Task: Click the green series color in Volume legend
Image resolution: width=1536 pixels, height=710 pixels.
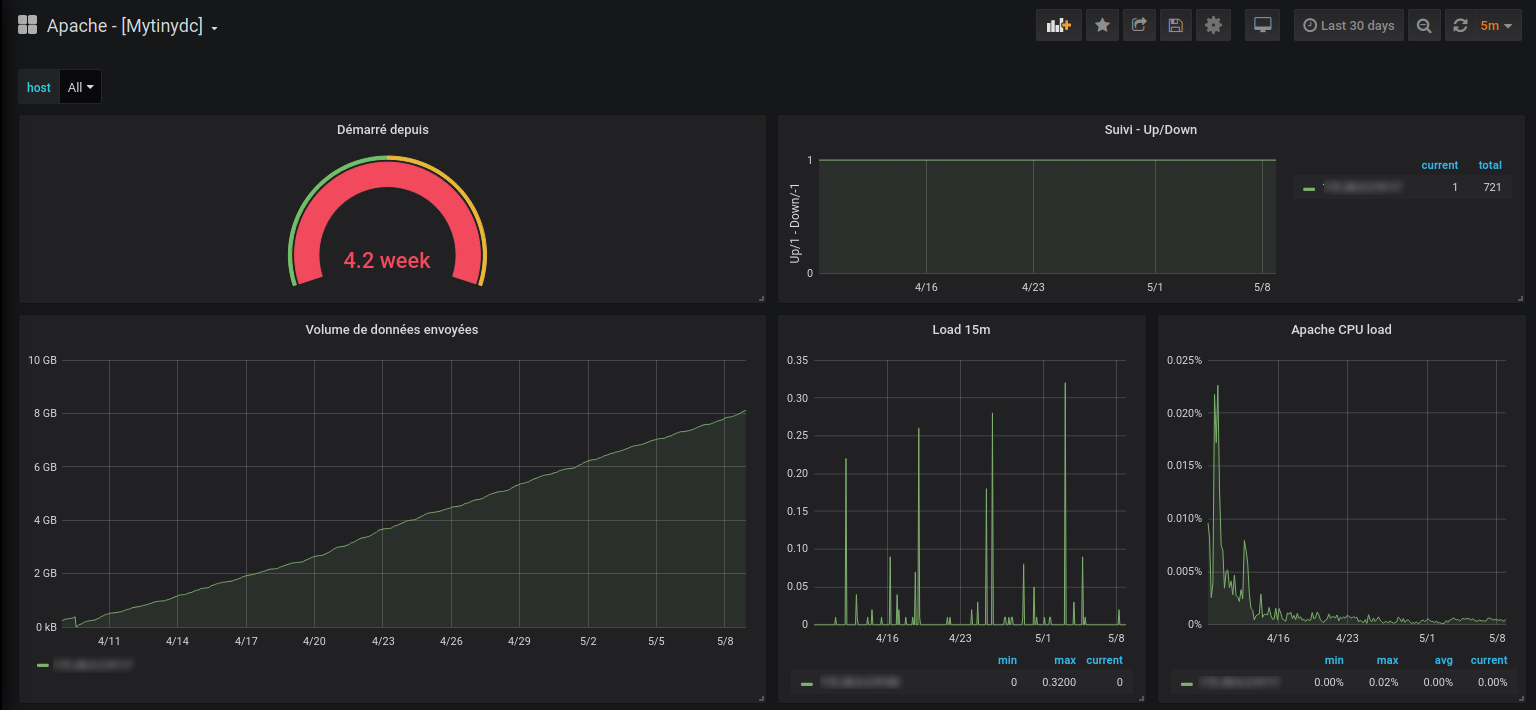Action: (x=43, y=665)
